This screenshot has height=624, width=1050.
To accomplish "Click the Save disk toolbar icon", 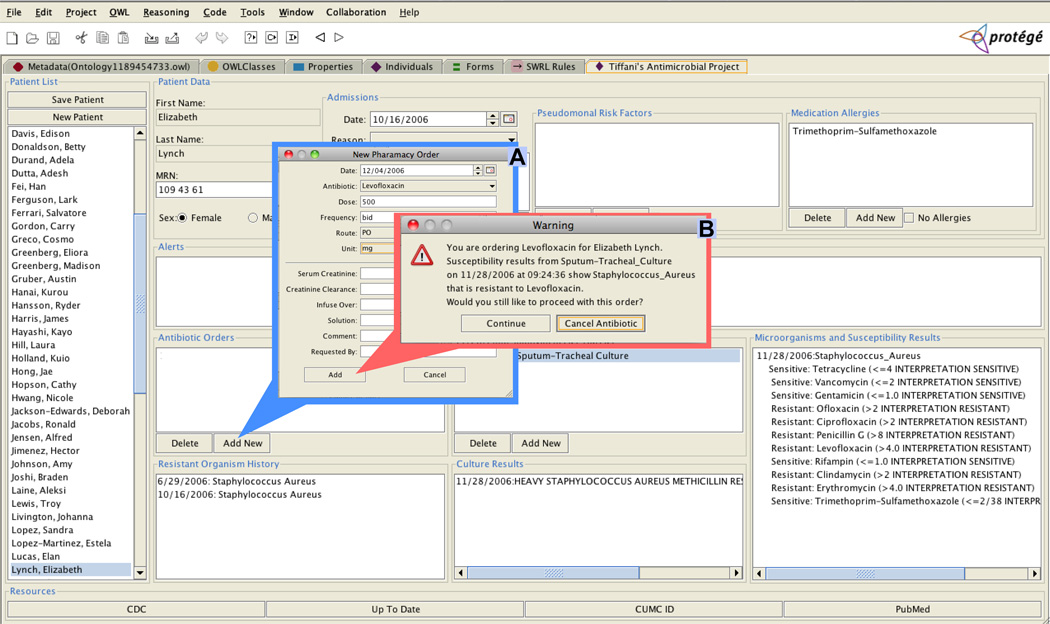I will pos(53,38).
